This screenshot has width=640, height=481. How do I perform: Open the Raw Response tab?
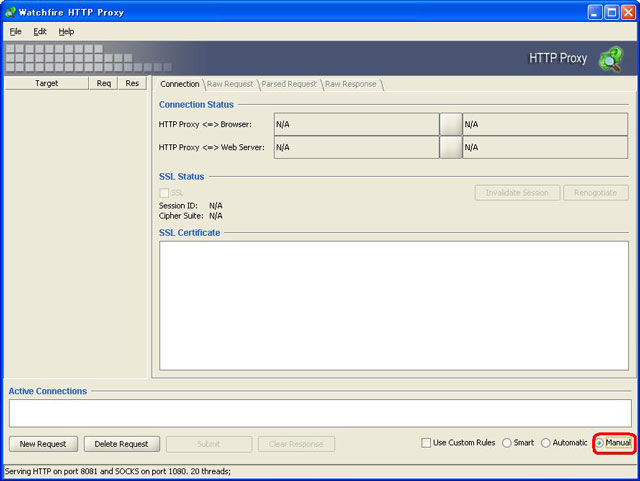coord(351,84)
